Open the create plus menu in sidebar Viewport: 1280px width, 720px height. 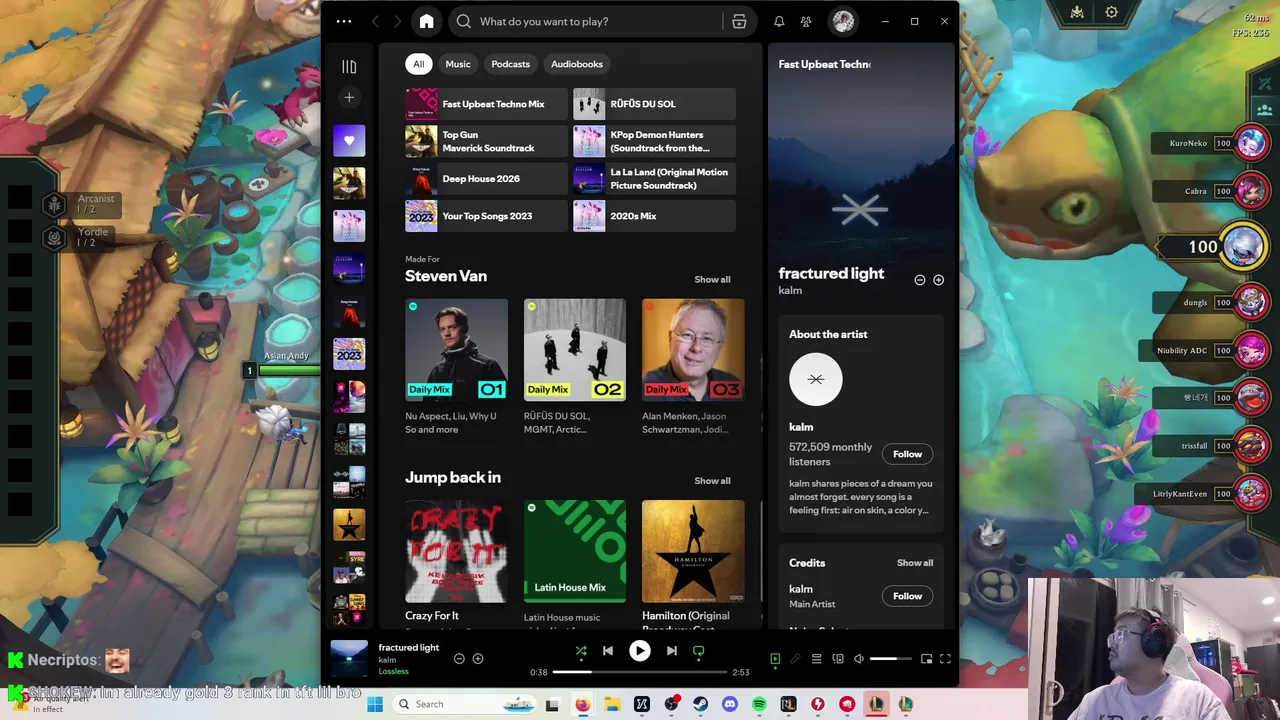click(349, 97)
